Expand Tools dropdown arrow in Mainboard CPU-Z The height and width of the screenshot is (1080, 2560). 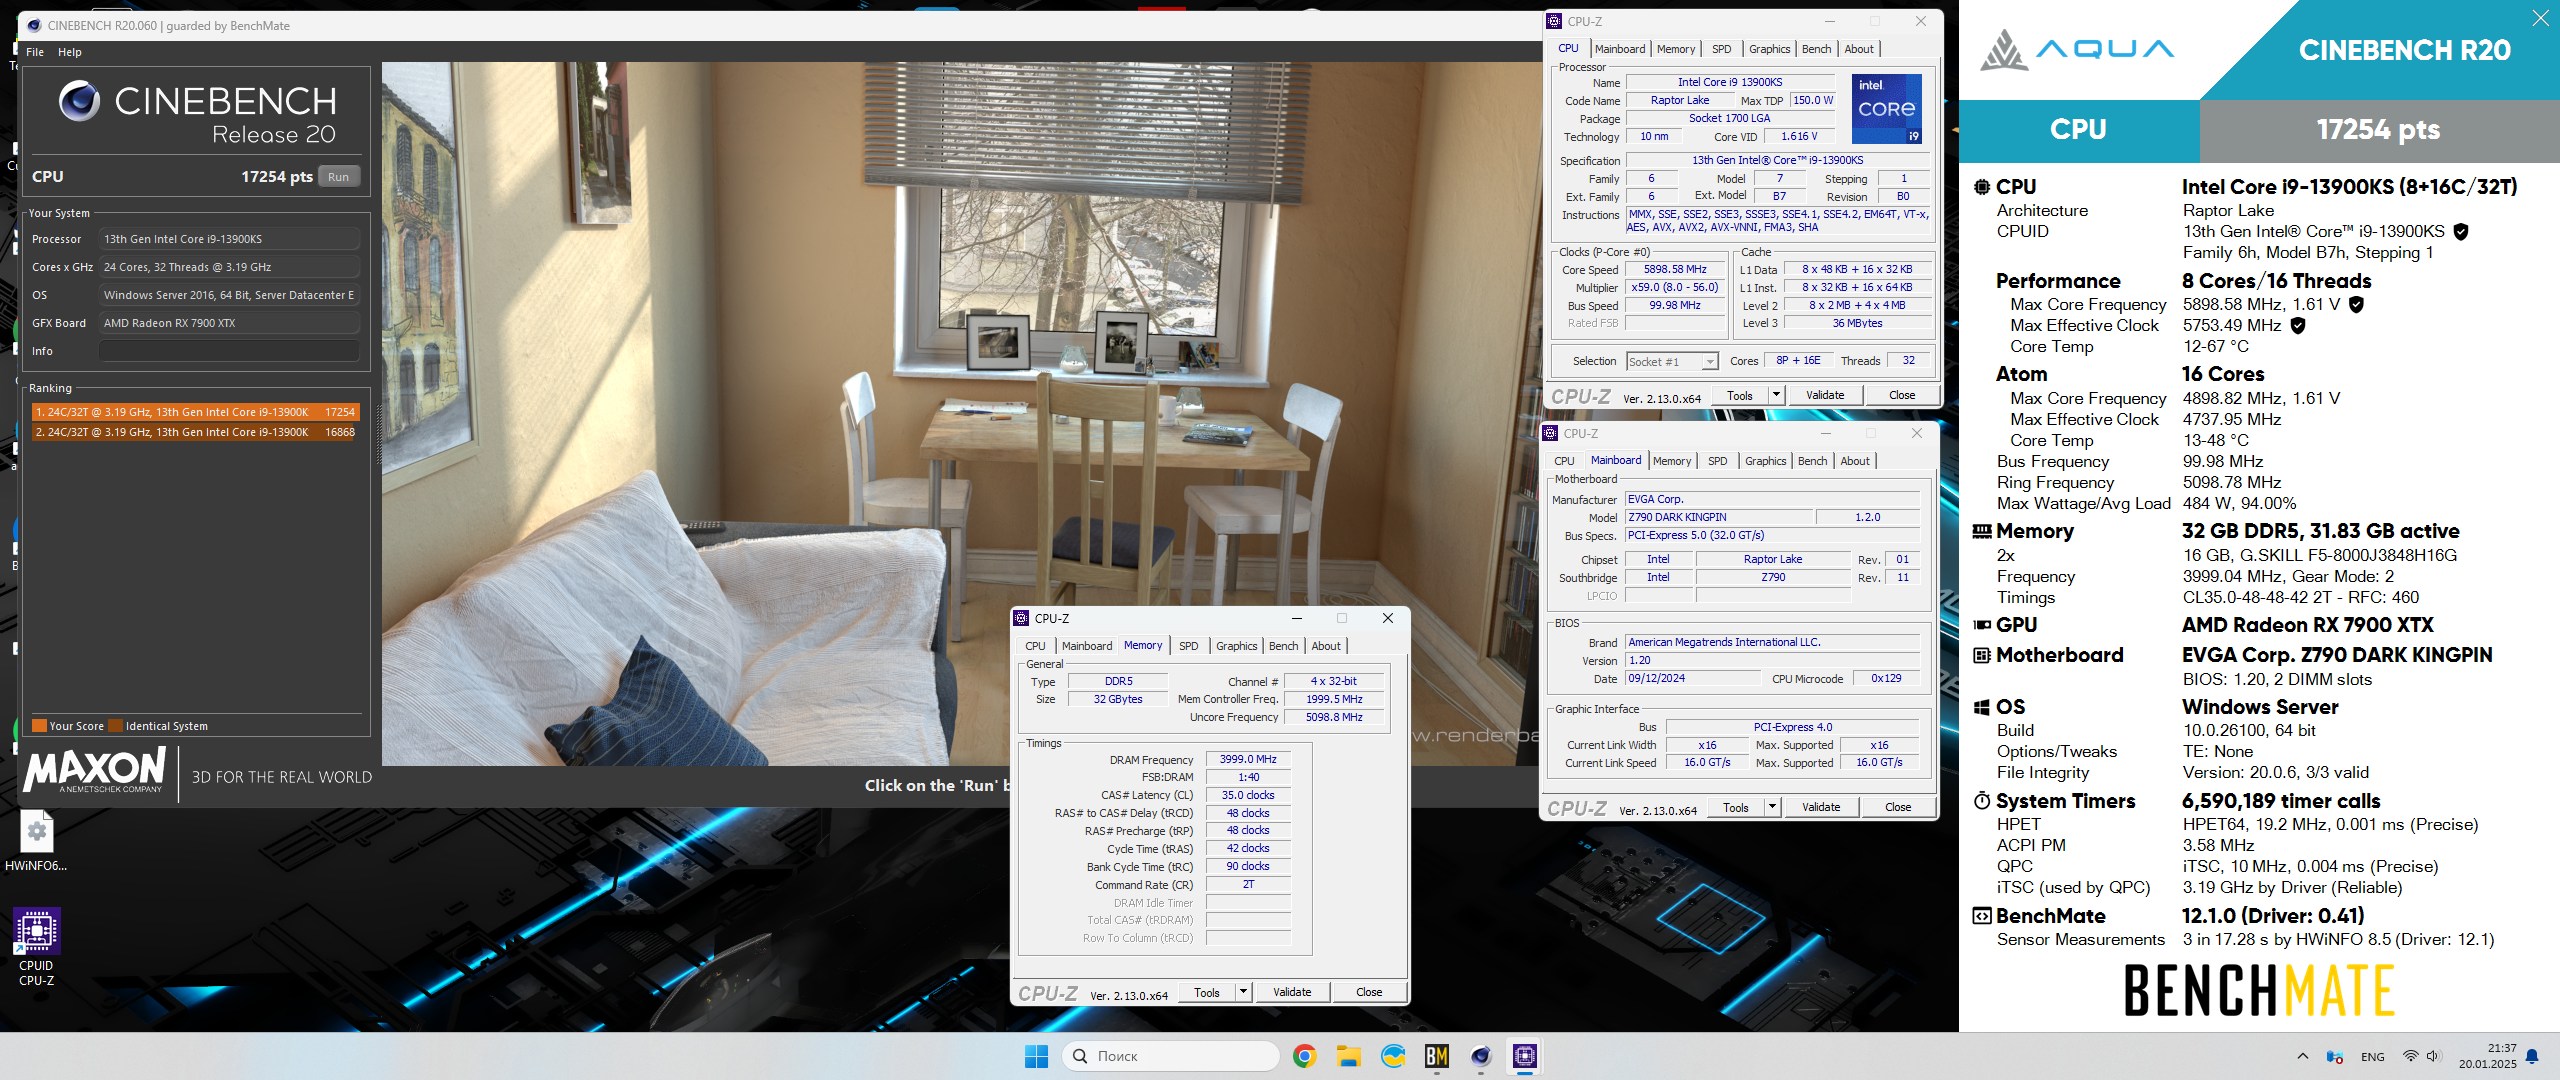(1772, 807)
